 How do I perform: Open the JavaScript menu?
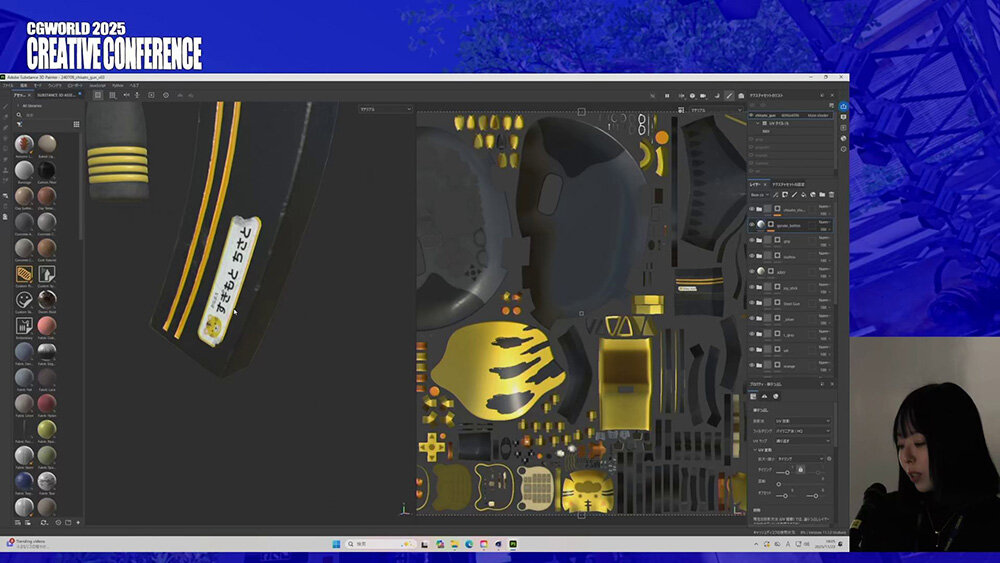coord(98,86)
